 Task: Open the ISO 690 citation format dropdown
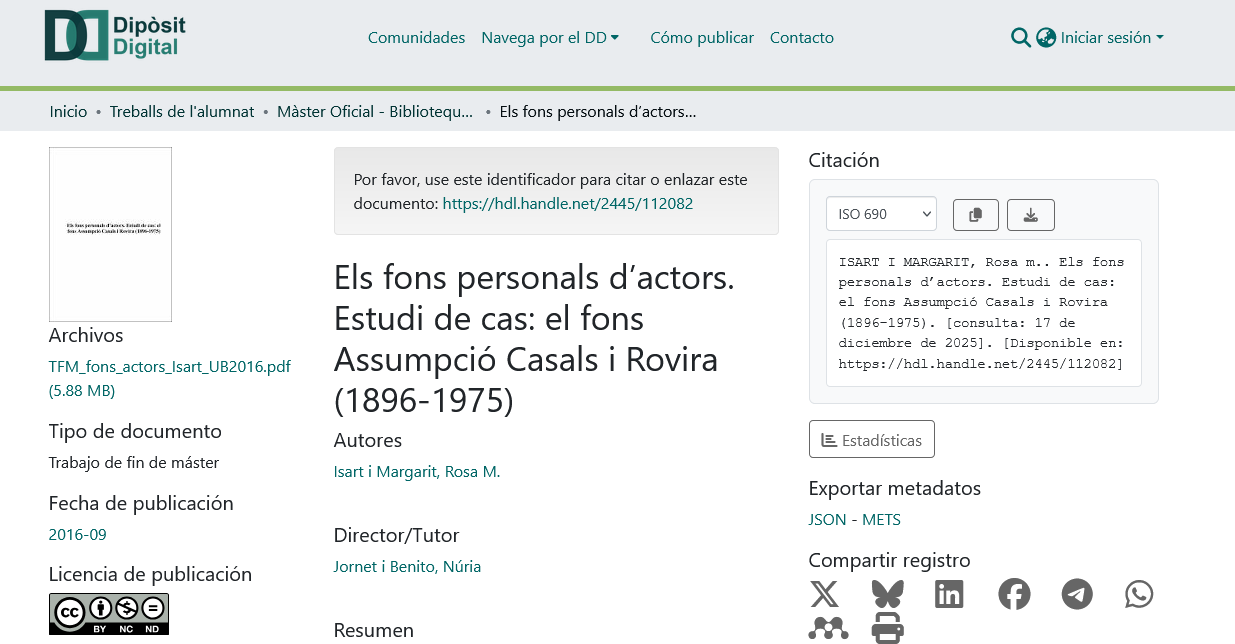pos(881,214)
